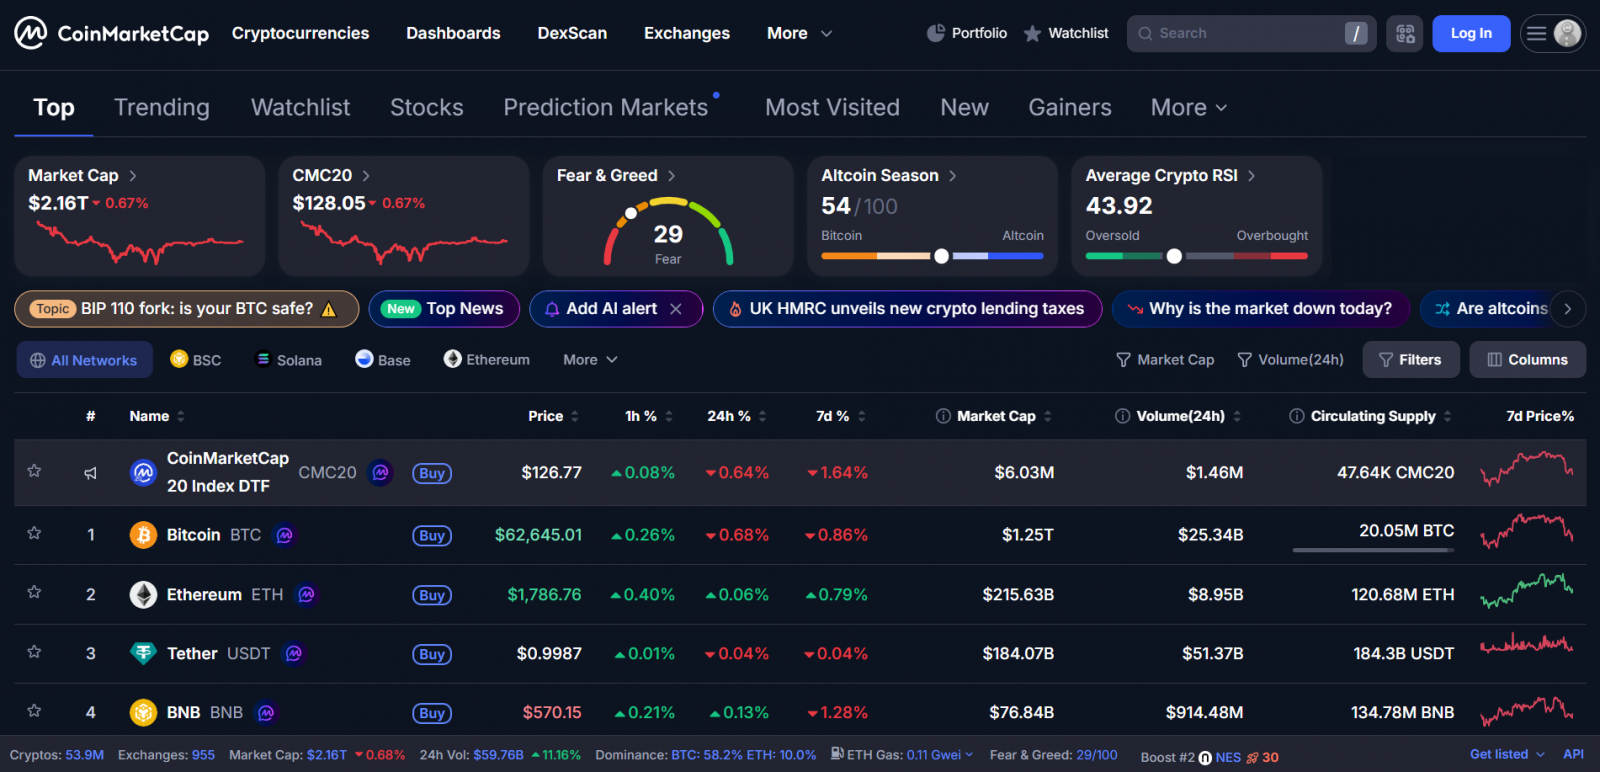Screen dimensions: 1600x772
Task: Switch to the Prediction Markets tab
Action: click(x=606, y=107)
